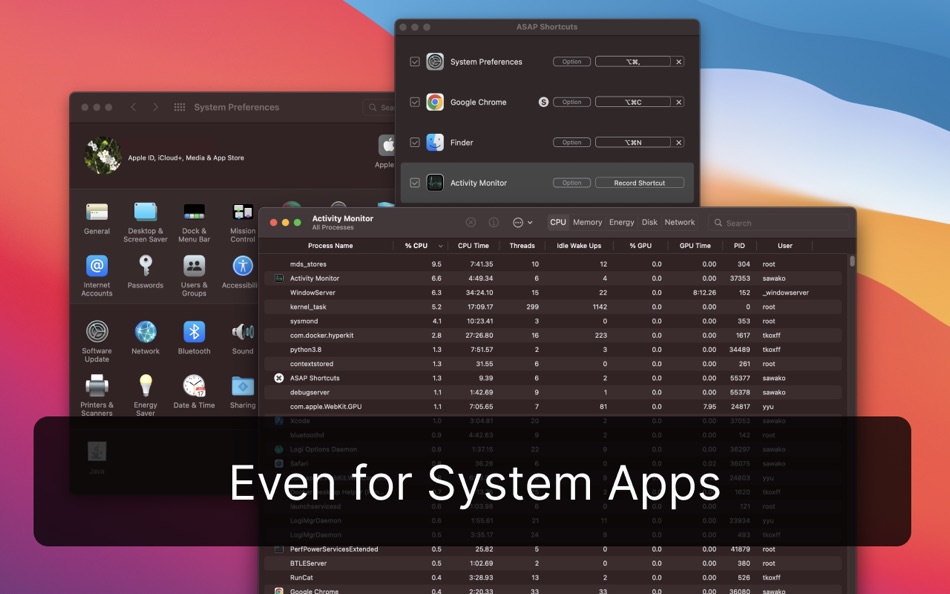Switch to the Network tab
This screenshot has height=594, width=950.
[680, 222]
